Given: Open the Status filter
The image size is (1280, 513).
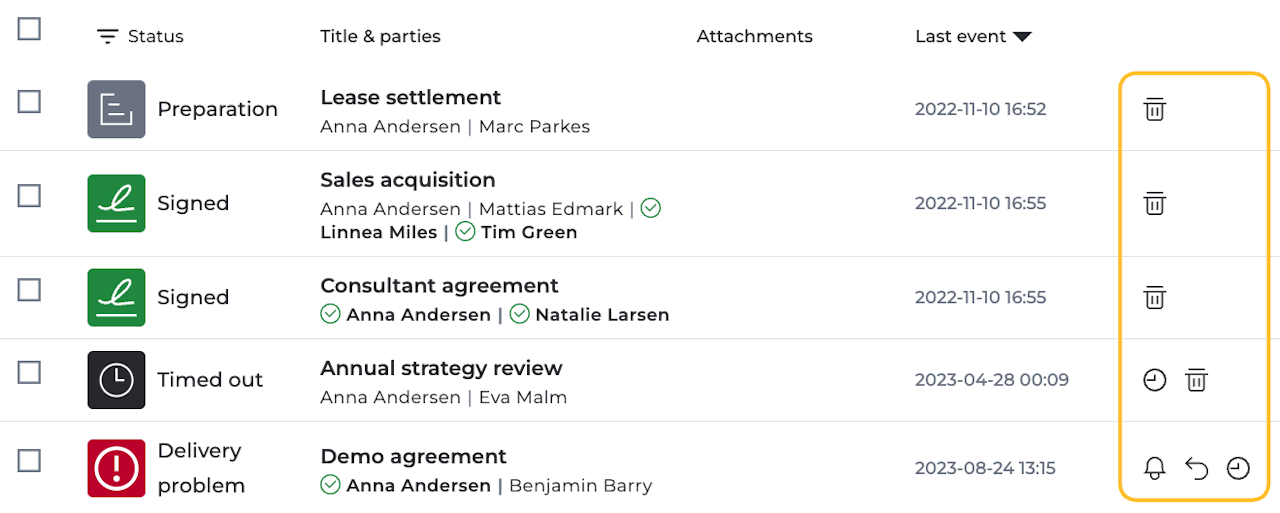Looking at the screenshot, I should tap(140, 36).
